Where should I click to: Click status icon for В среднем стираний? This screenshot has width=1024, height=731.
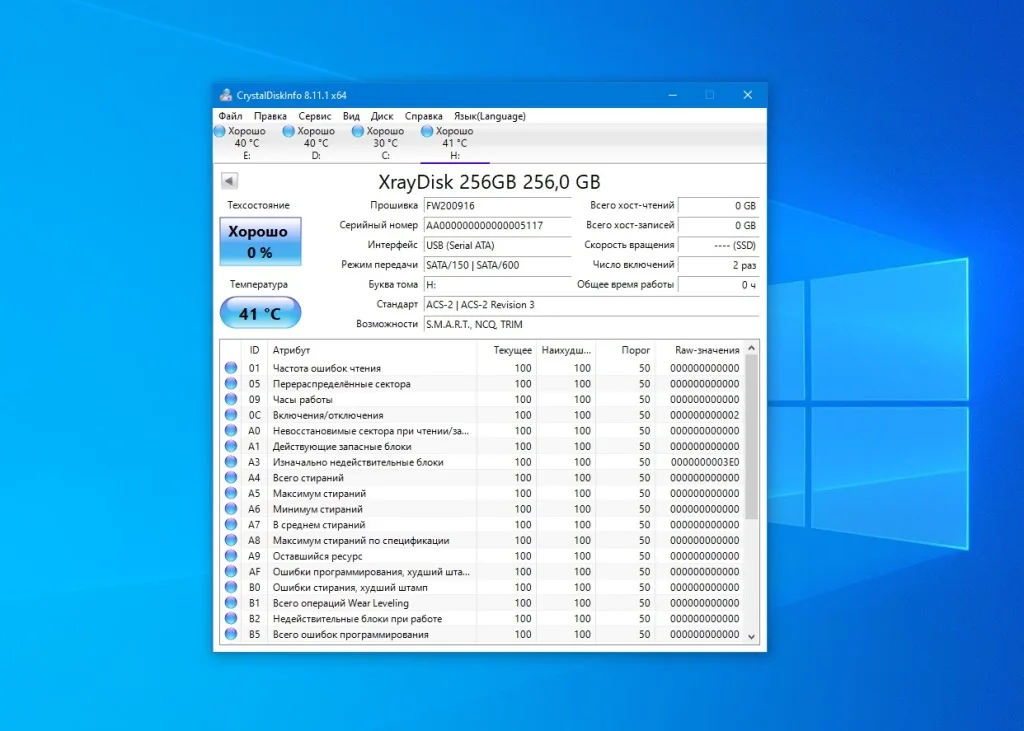(231, 525)
